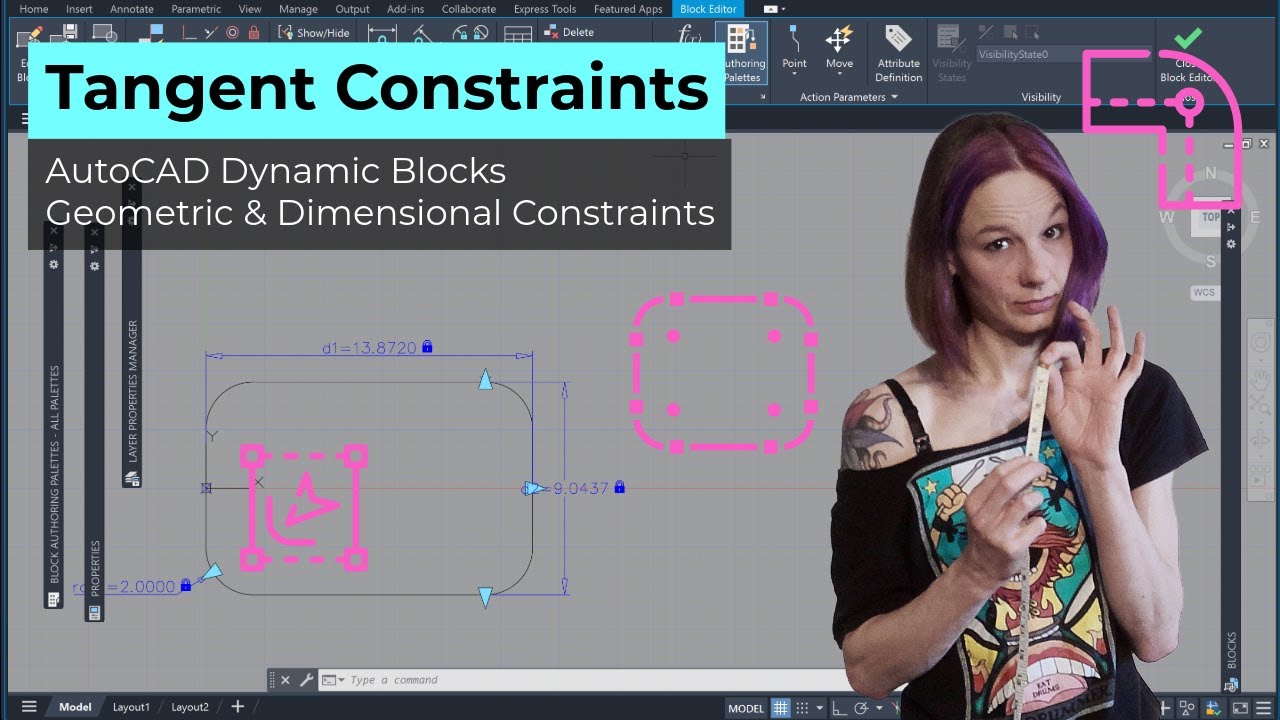This screenshot has width=1280, height=720.
Task: Close the command line with its X
Action: 285,680
